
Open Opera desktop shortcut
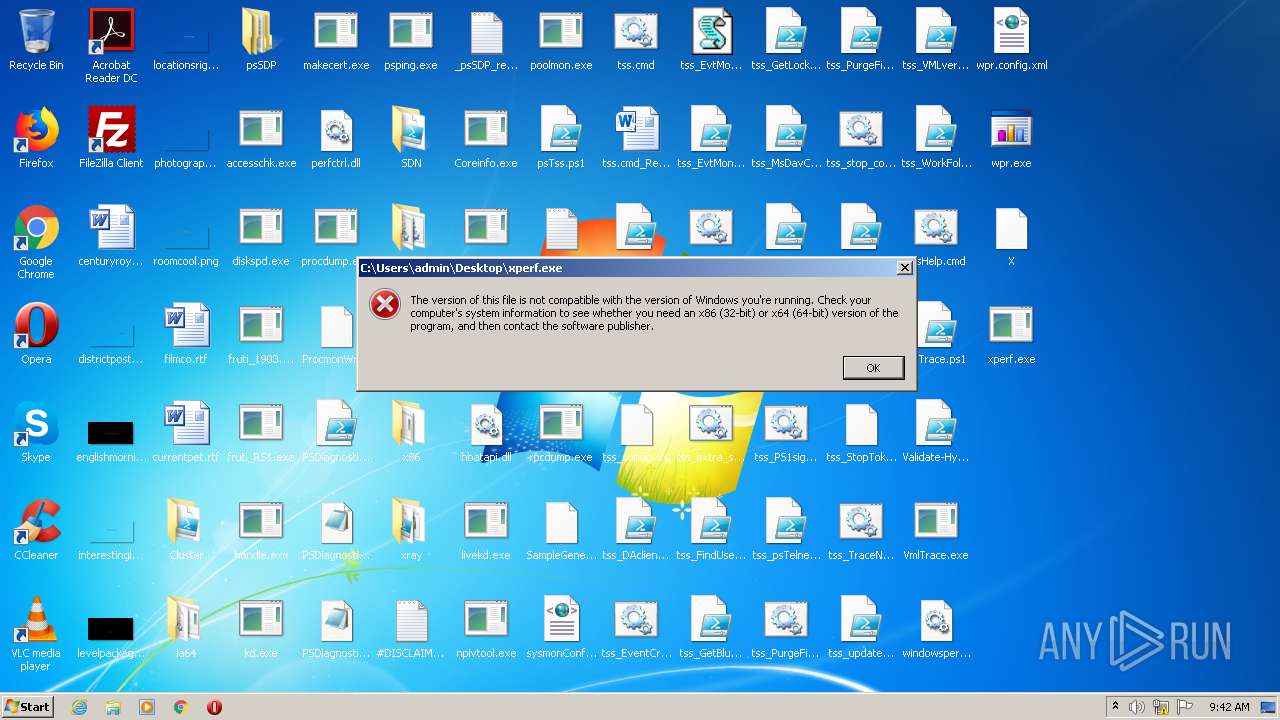tap(36, 334)
